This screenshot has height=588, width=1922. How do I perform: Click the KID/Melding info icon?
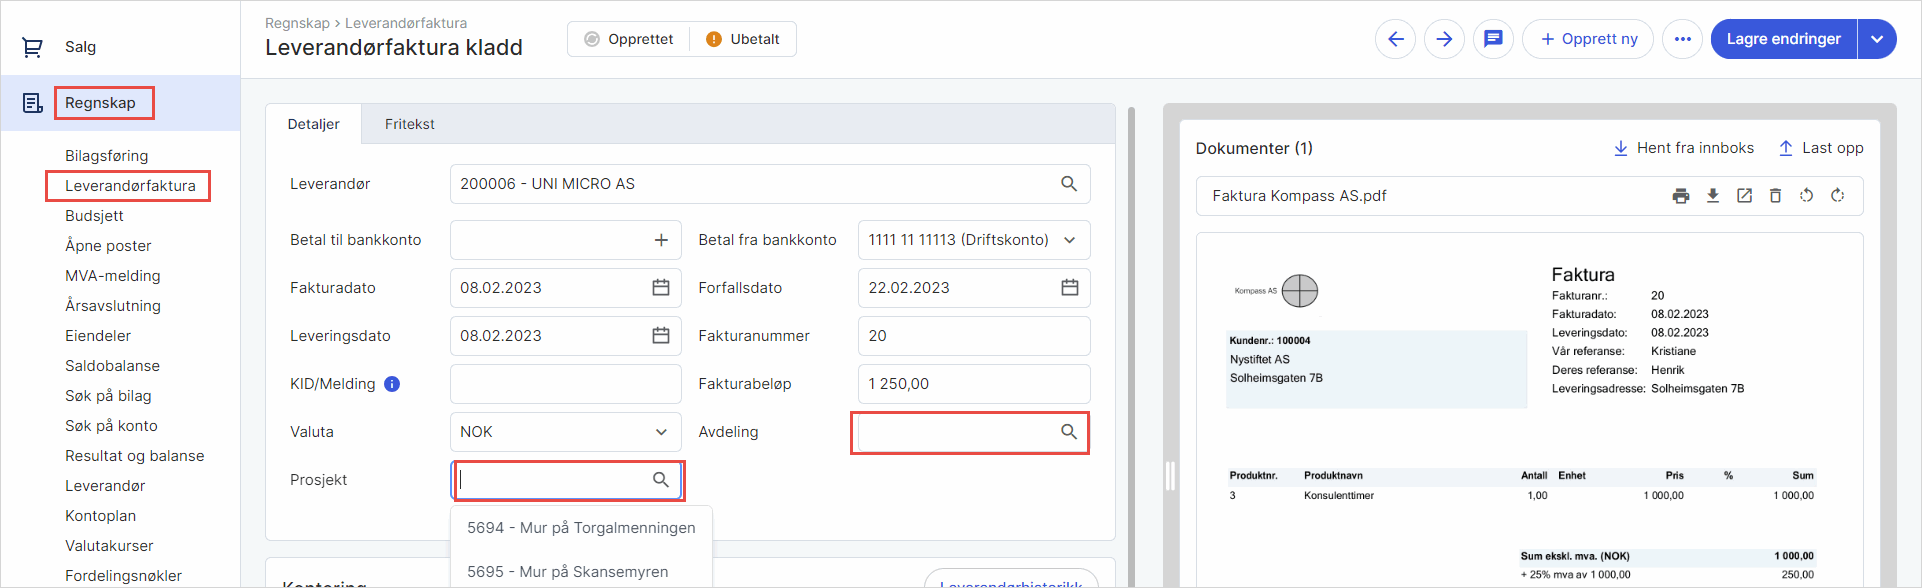[392, 384]
